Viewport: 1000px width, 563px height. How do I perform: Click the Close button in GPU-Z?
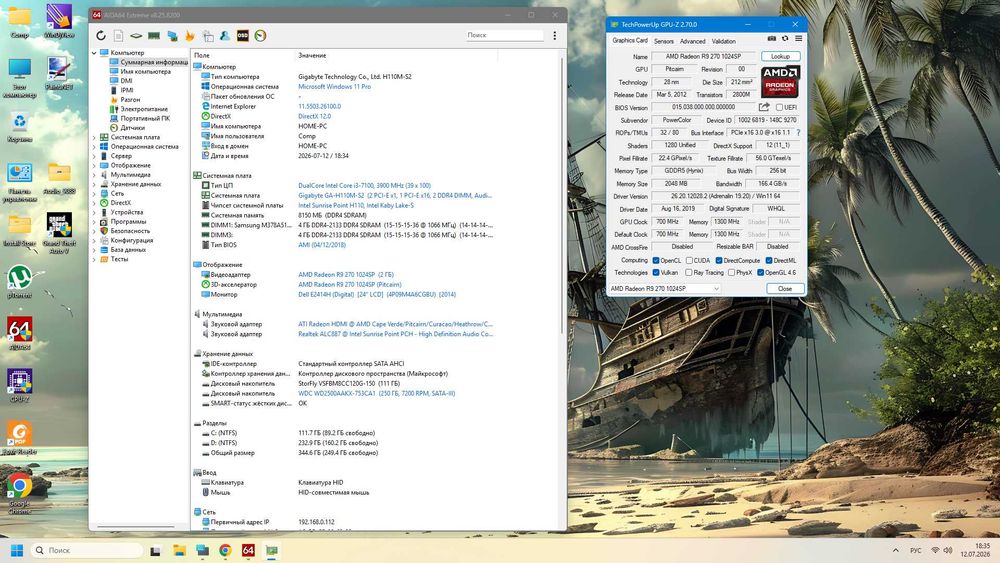[785, 289]
